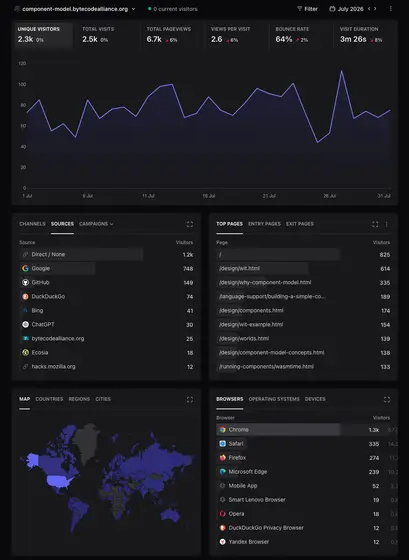Switch to the Browsers tab
This screenshot has height=560, width=409.
click(x=229, y=399)
